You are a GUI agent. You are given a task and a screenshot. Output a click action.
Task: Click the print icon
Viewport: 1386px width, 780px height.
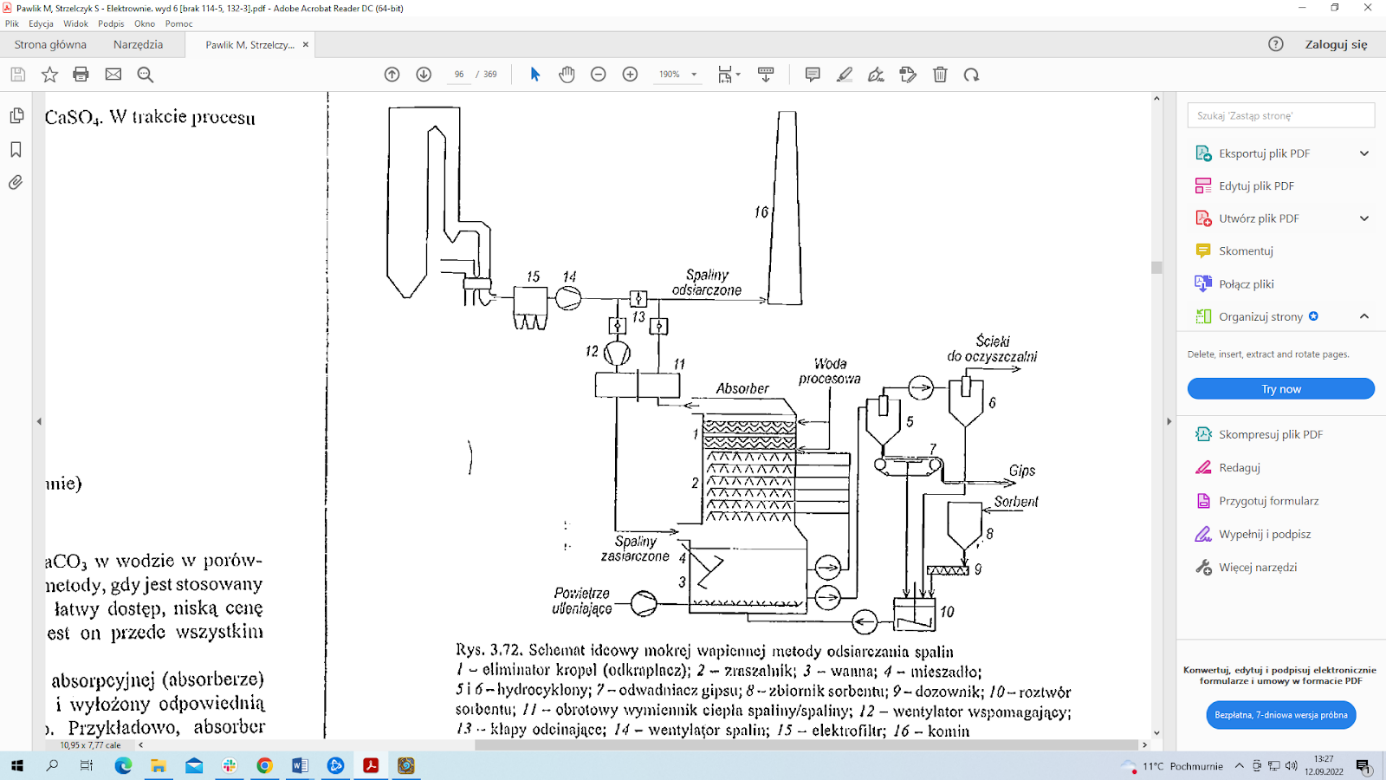[80, 74]
